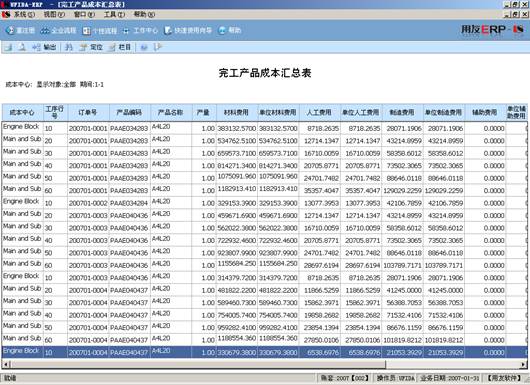The image size is (530, 385).
Task: Click the print icon in report toolbar
Action: [x=8, y=47]
